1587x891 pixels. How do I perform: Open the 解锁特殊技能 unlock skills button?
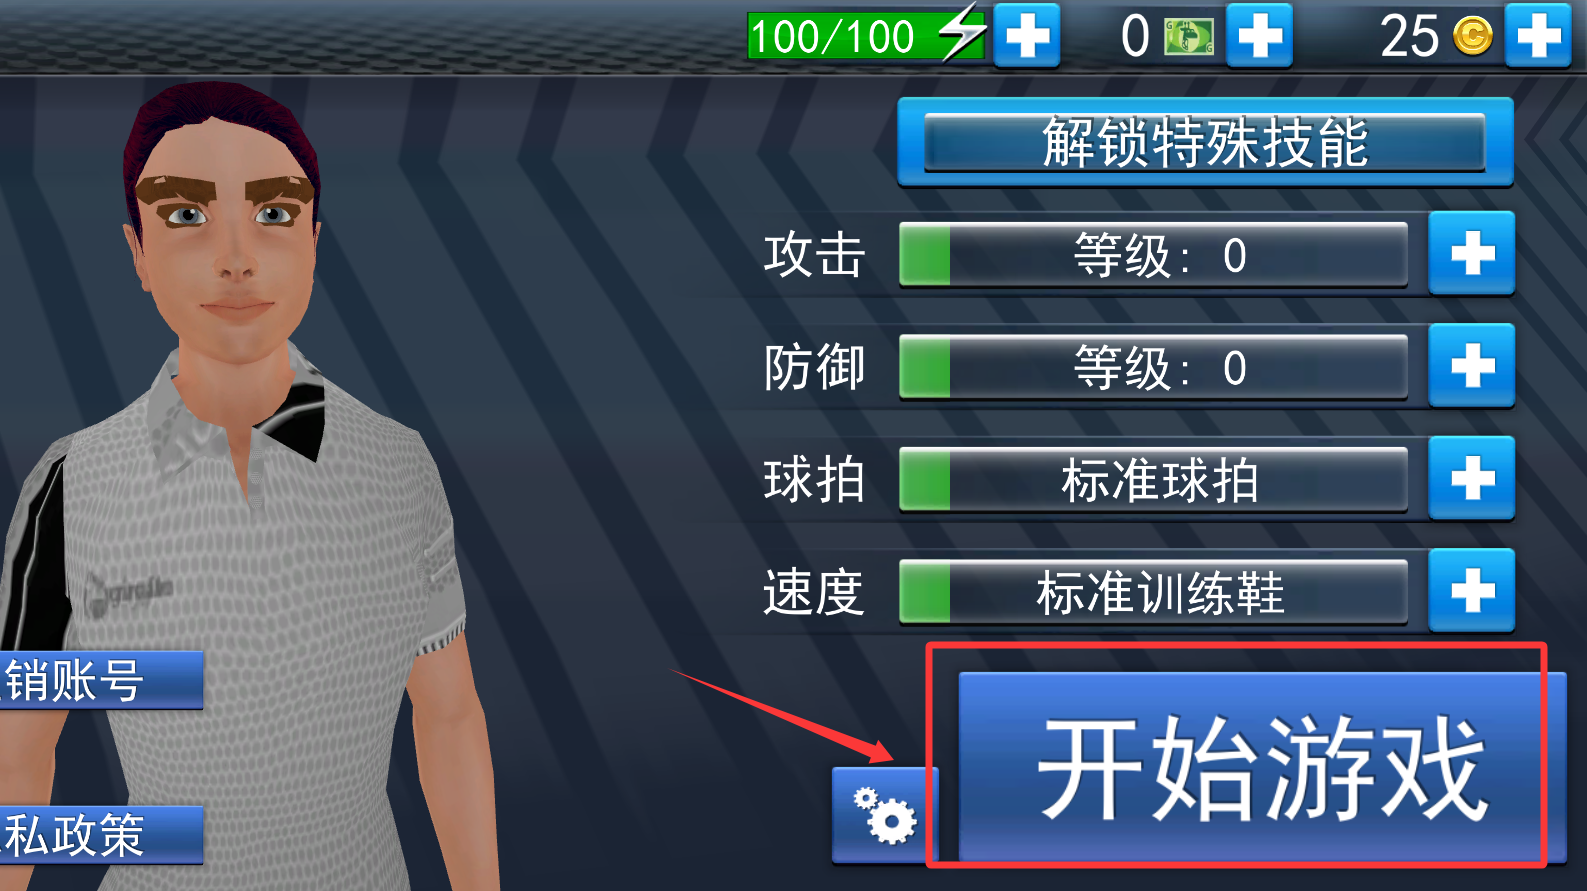(1205, 142)
